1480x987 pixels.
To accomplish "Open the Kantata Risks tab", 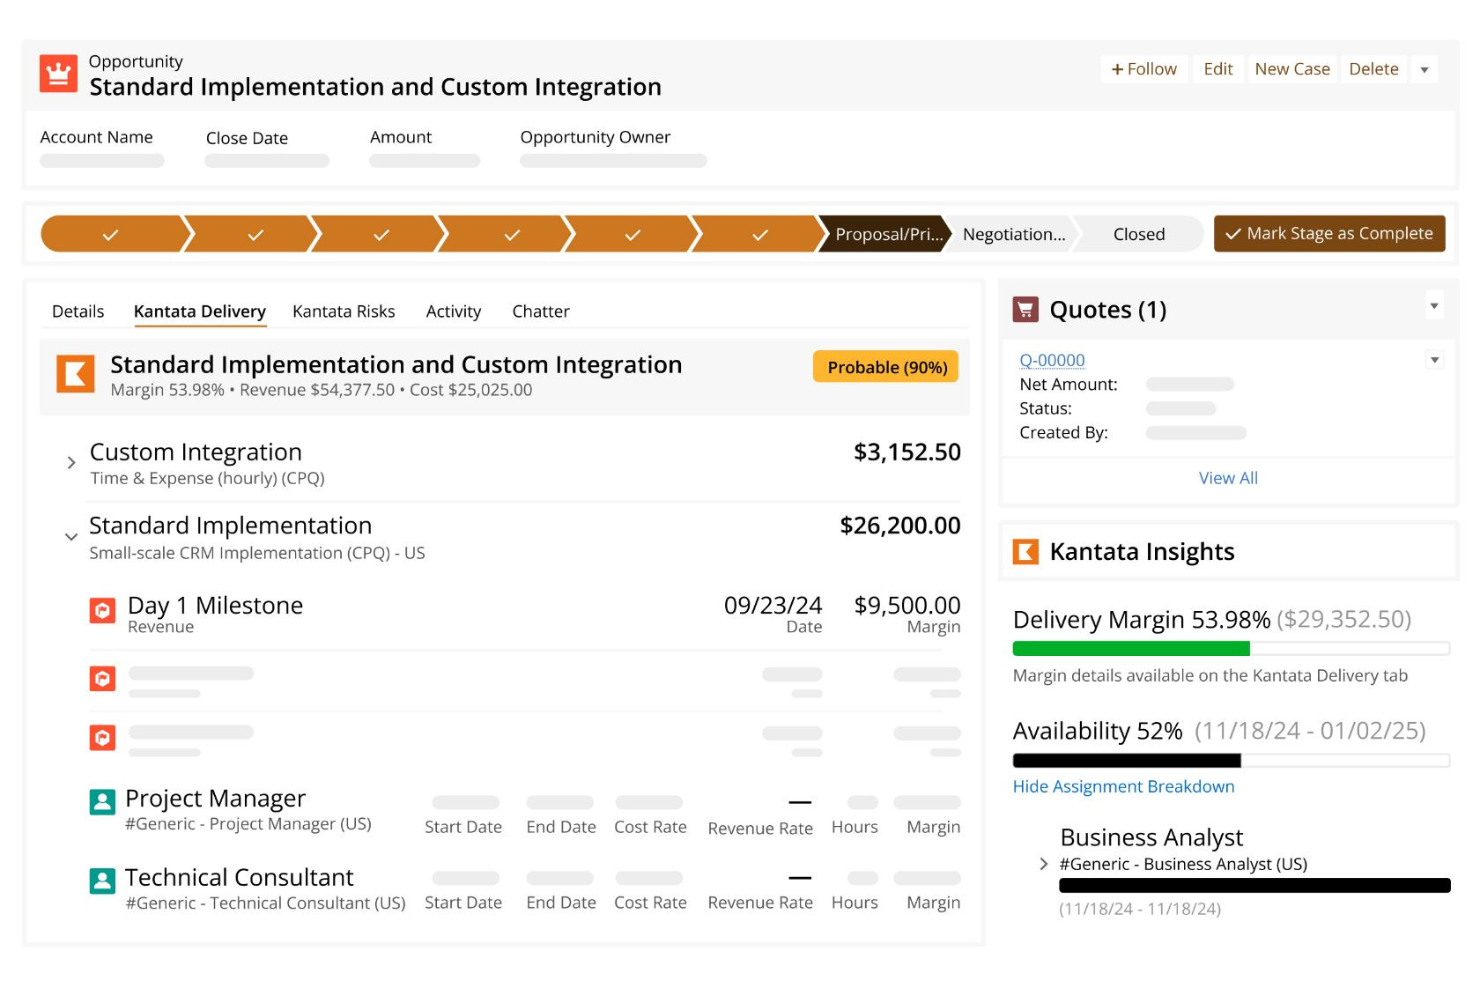I will coord(344,311).
